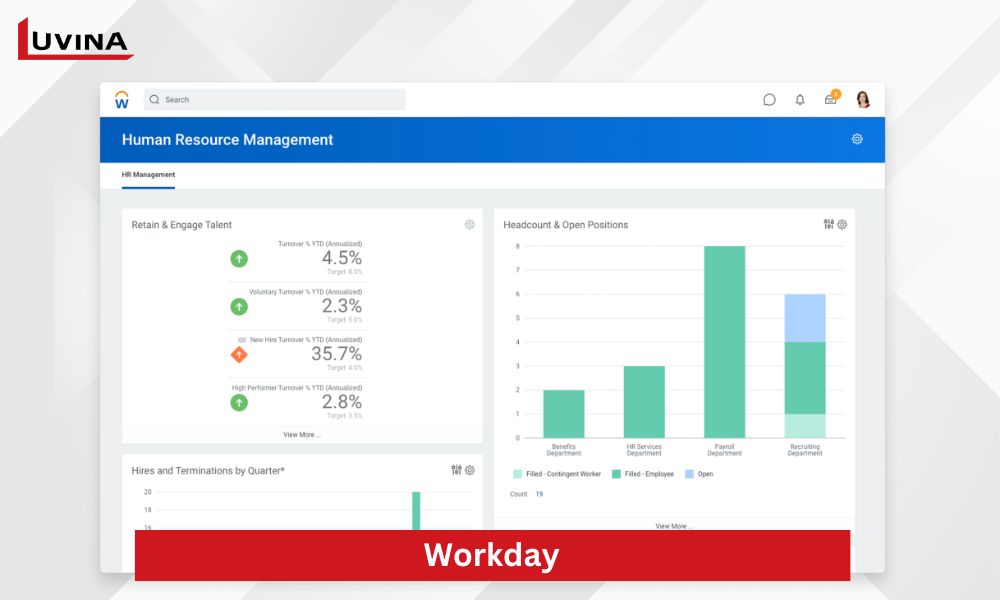Open dashboard settings gear in blue header
The image size is (1000, 600).
pyautogui.click(x=857, y=139)
